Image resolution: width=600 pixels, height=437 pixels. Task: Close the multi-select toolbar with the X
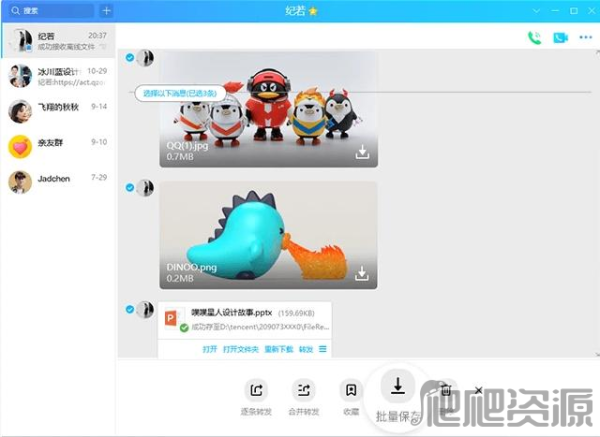coord(478,390)
